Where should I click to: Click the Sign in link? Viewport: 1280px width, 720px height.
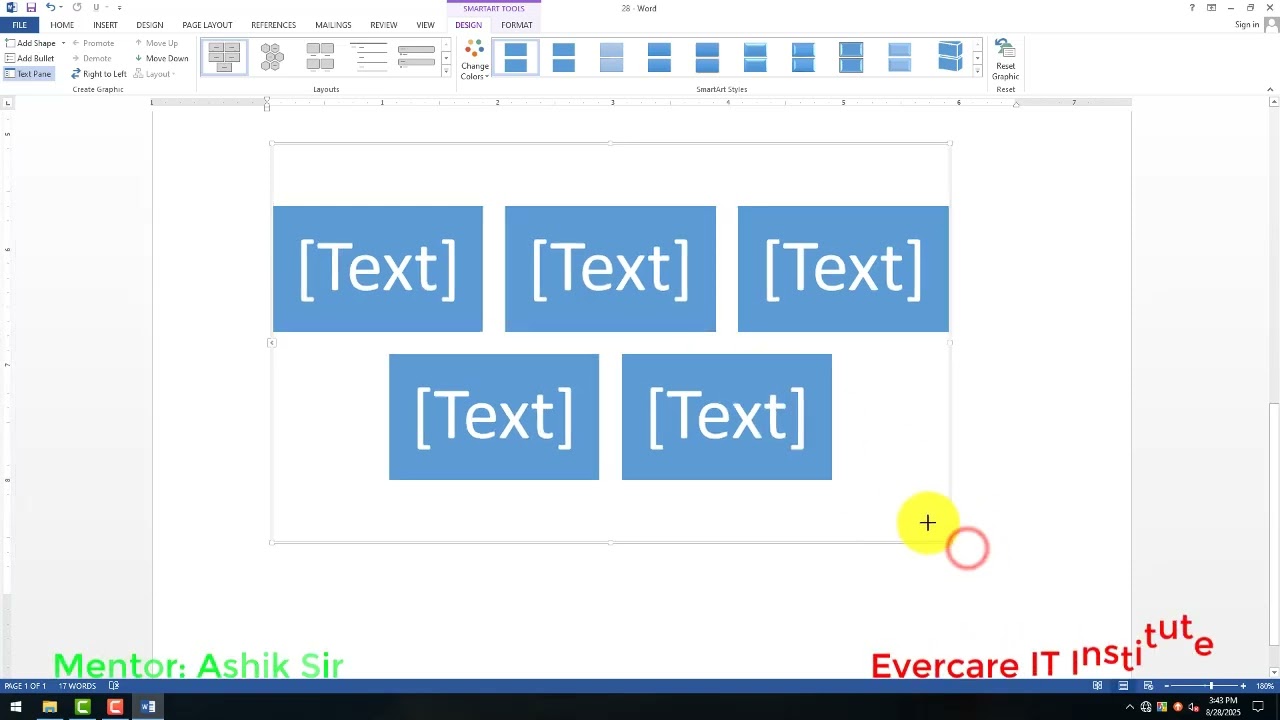(x=1247, y=25)
